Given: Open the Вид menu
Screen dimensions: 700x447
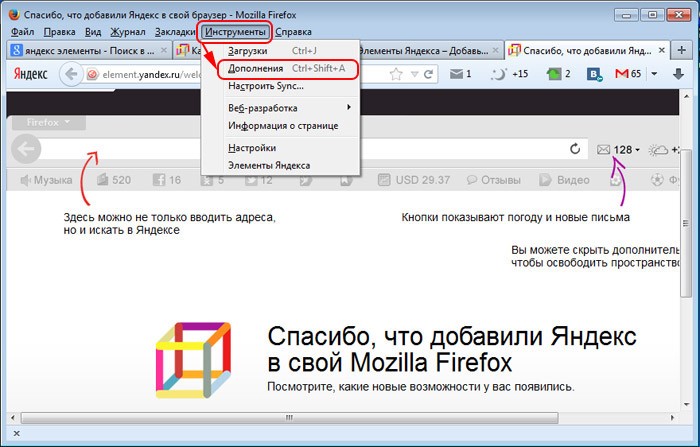Looking at the screenshot, I should click(x=93, y=32).
